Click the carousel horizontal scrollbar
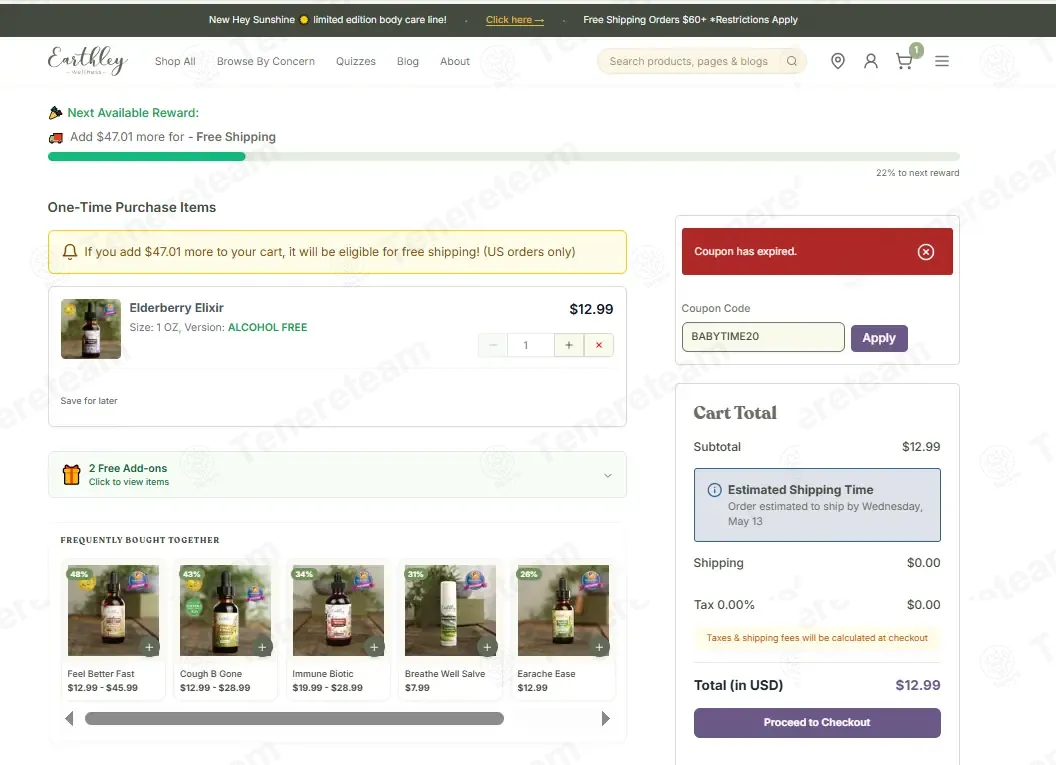The height and width of the screenshot is (765, 1056). (x=294, y=719)
